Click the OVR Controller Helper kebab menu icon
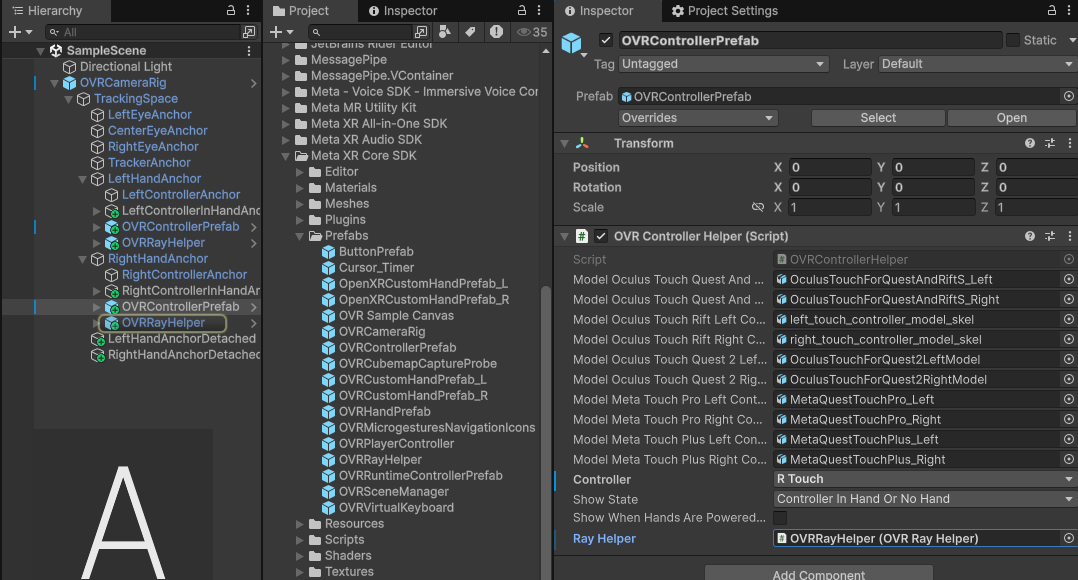The image size is (1078, 580). click(x=1069, y=236)
